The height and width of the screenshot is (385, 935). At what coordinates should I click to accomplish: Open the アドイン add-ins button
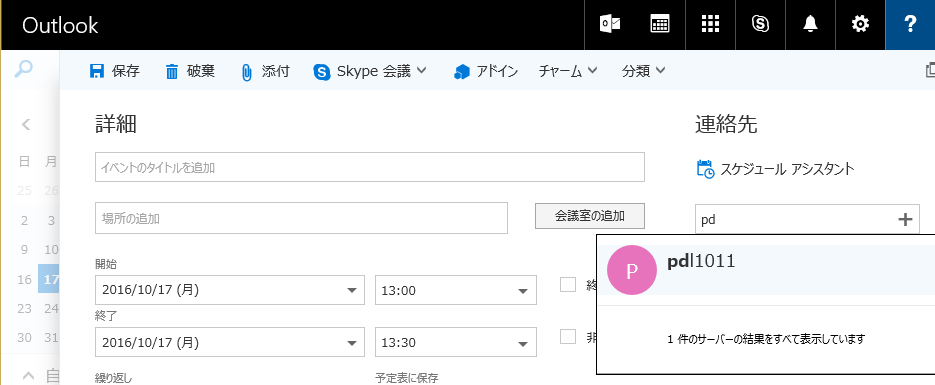pos(485,72)
